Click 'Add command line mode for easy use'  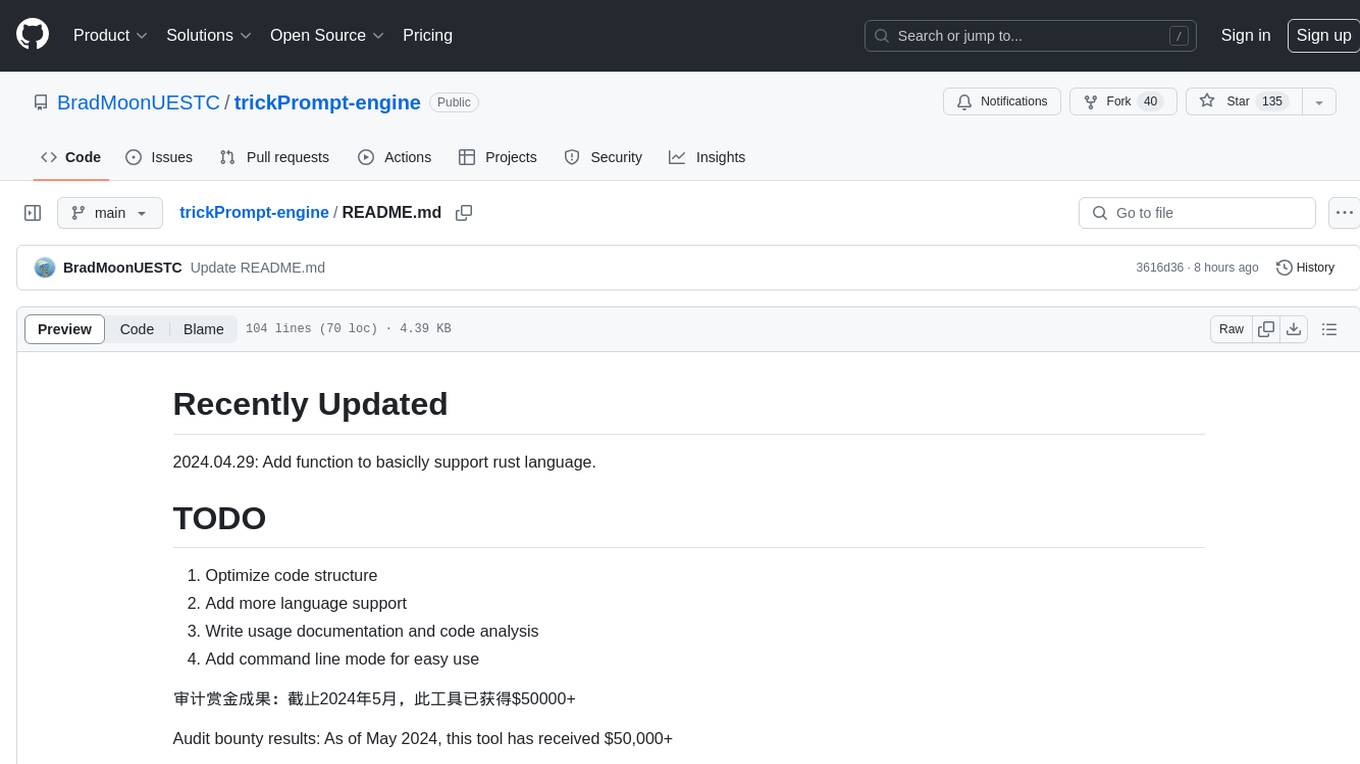click(342, 660)
